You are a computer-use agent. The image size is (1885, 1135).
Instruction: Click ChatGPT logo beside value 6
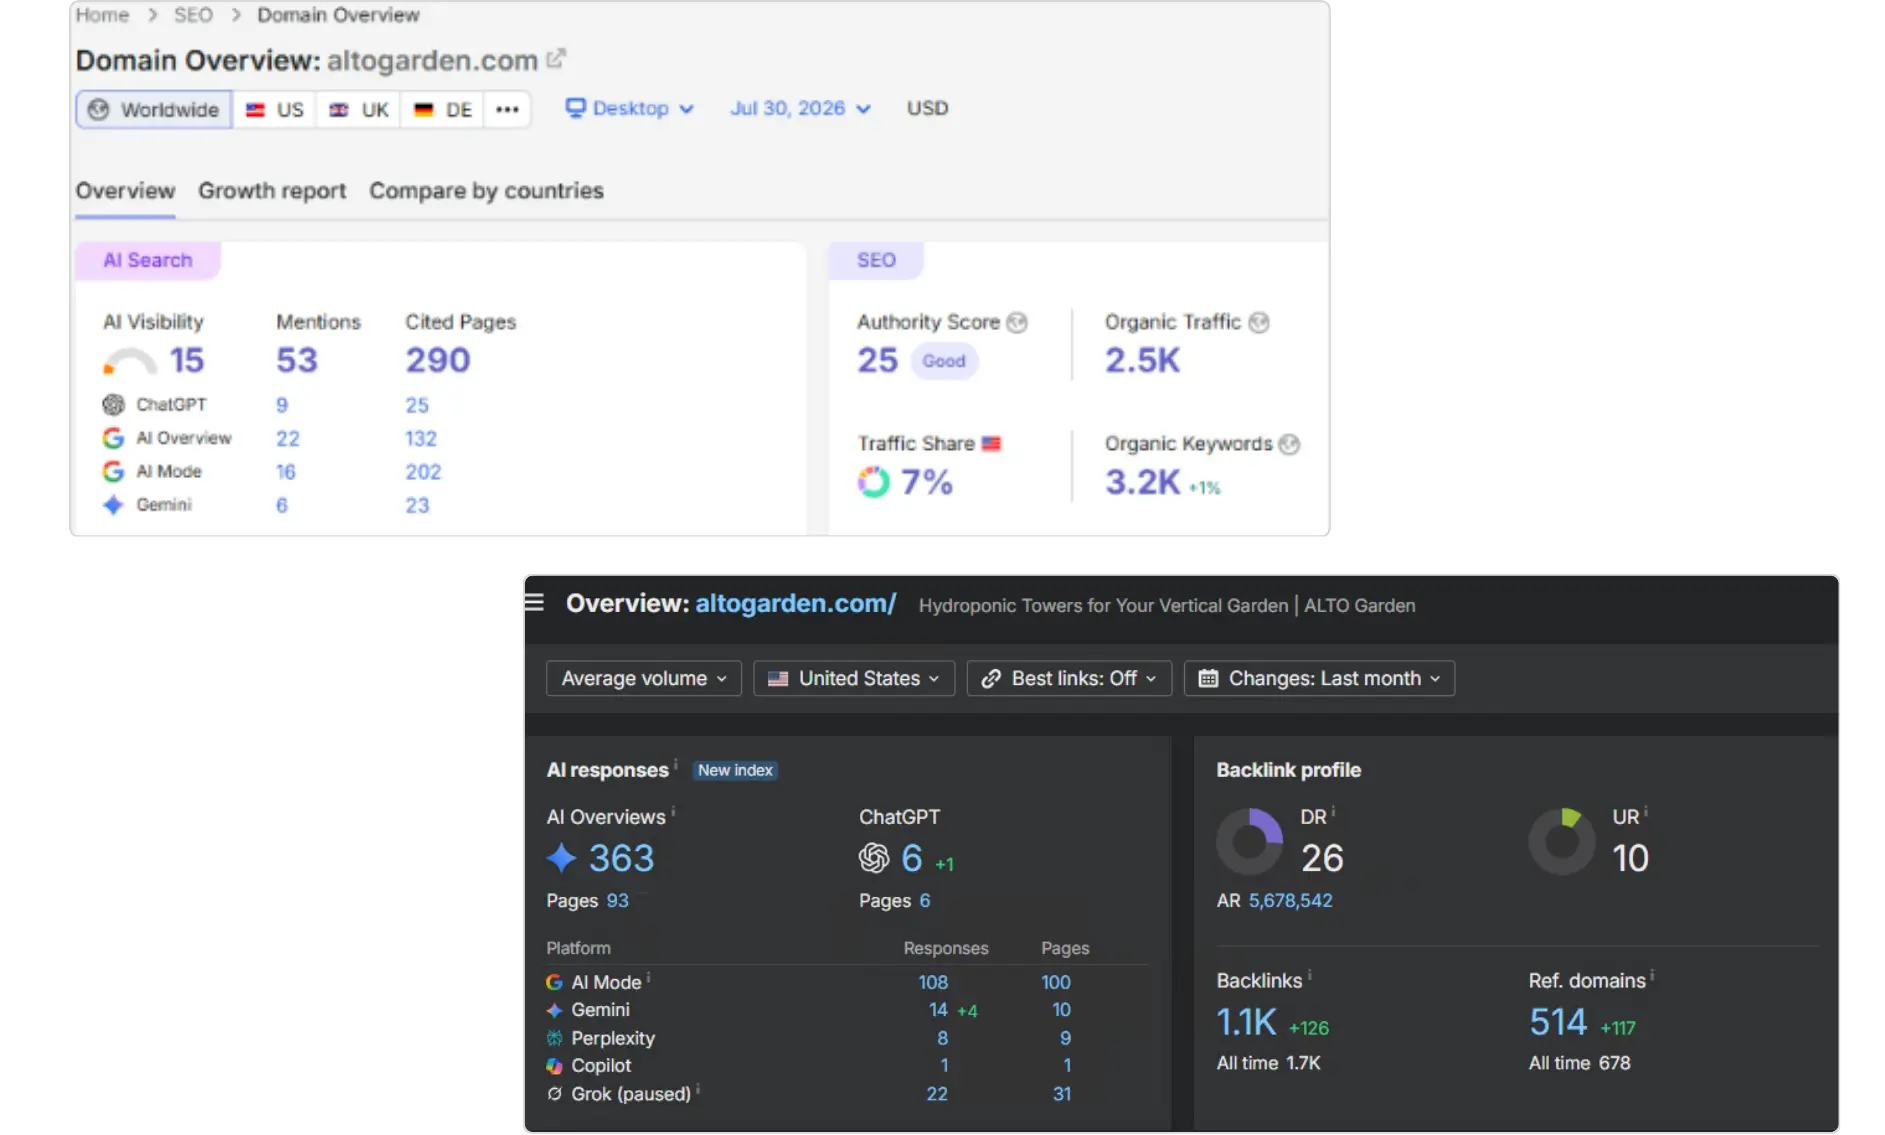coord(874,858)
